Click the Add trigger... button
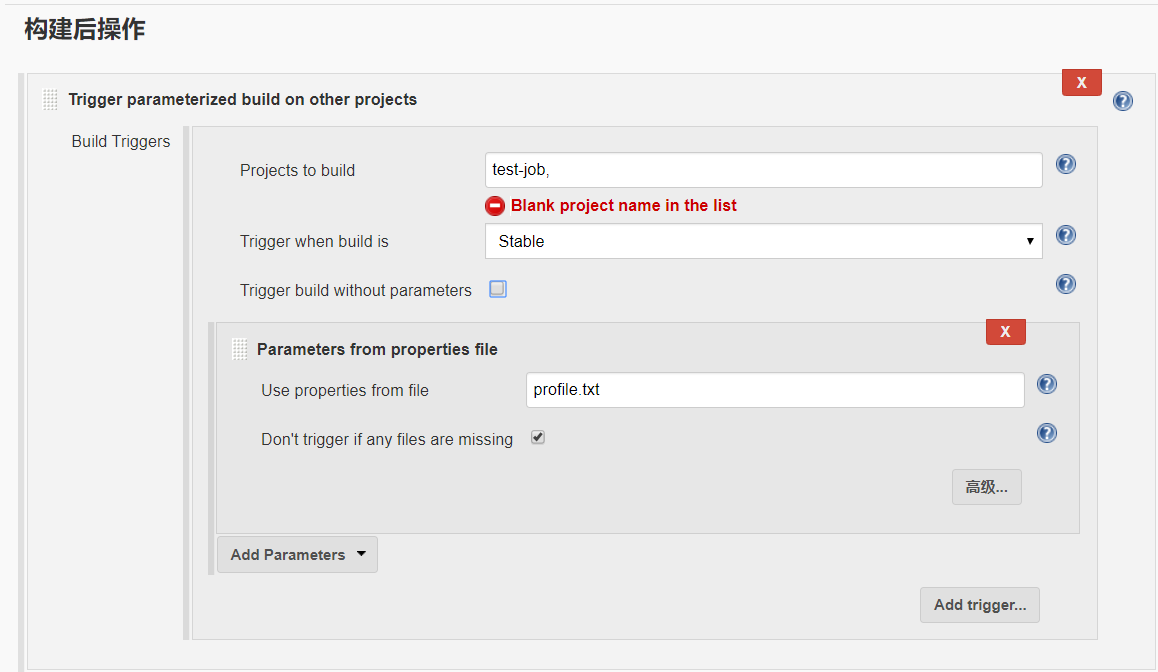Screen dimensions: 1158x672 tap(979, 605)
